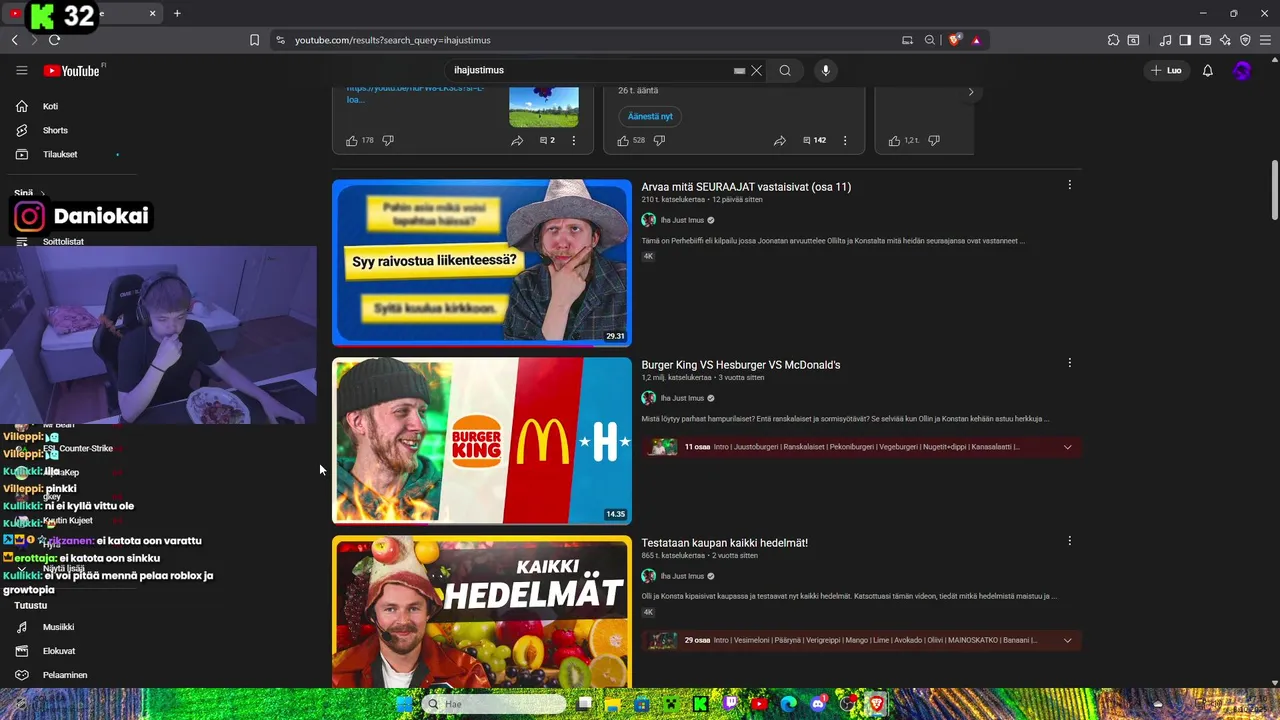Image resolution: width=1280 pixels, height=720 pixels.
Task: Open more options for Burger King VS video
Action: coord(1069,363)
